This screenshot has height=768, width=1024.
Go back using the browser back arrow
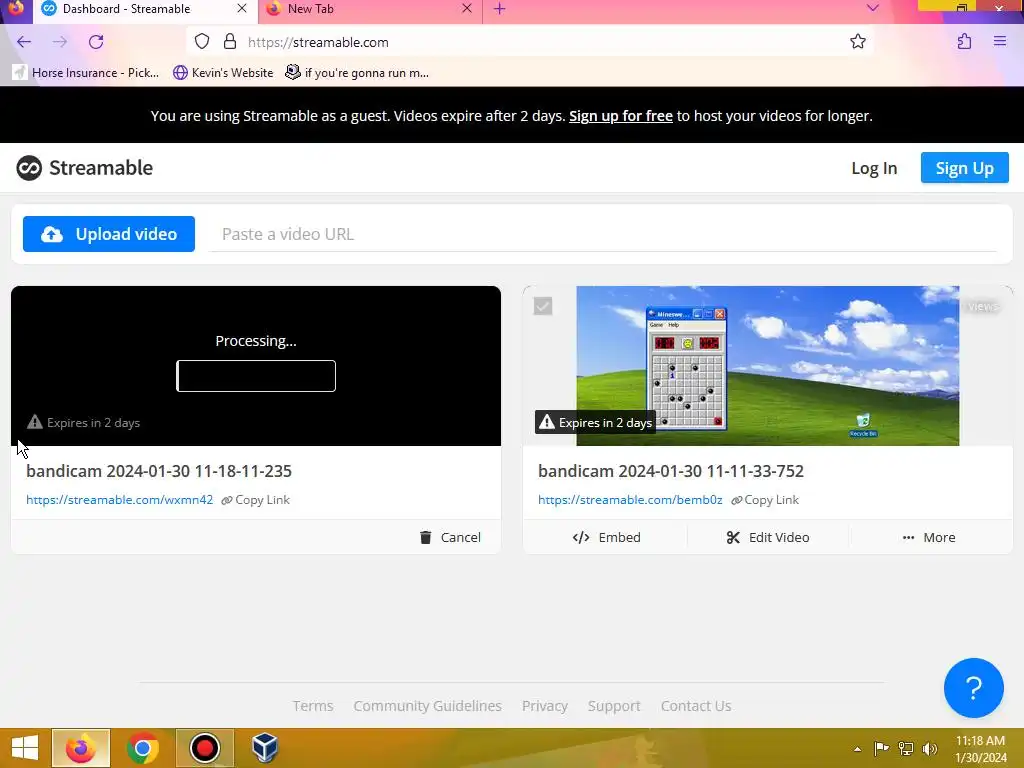tap(24, 42)
